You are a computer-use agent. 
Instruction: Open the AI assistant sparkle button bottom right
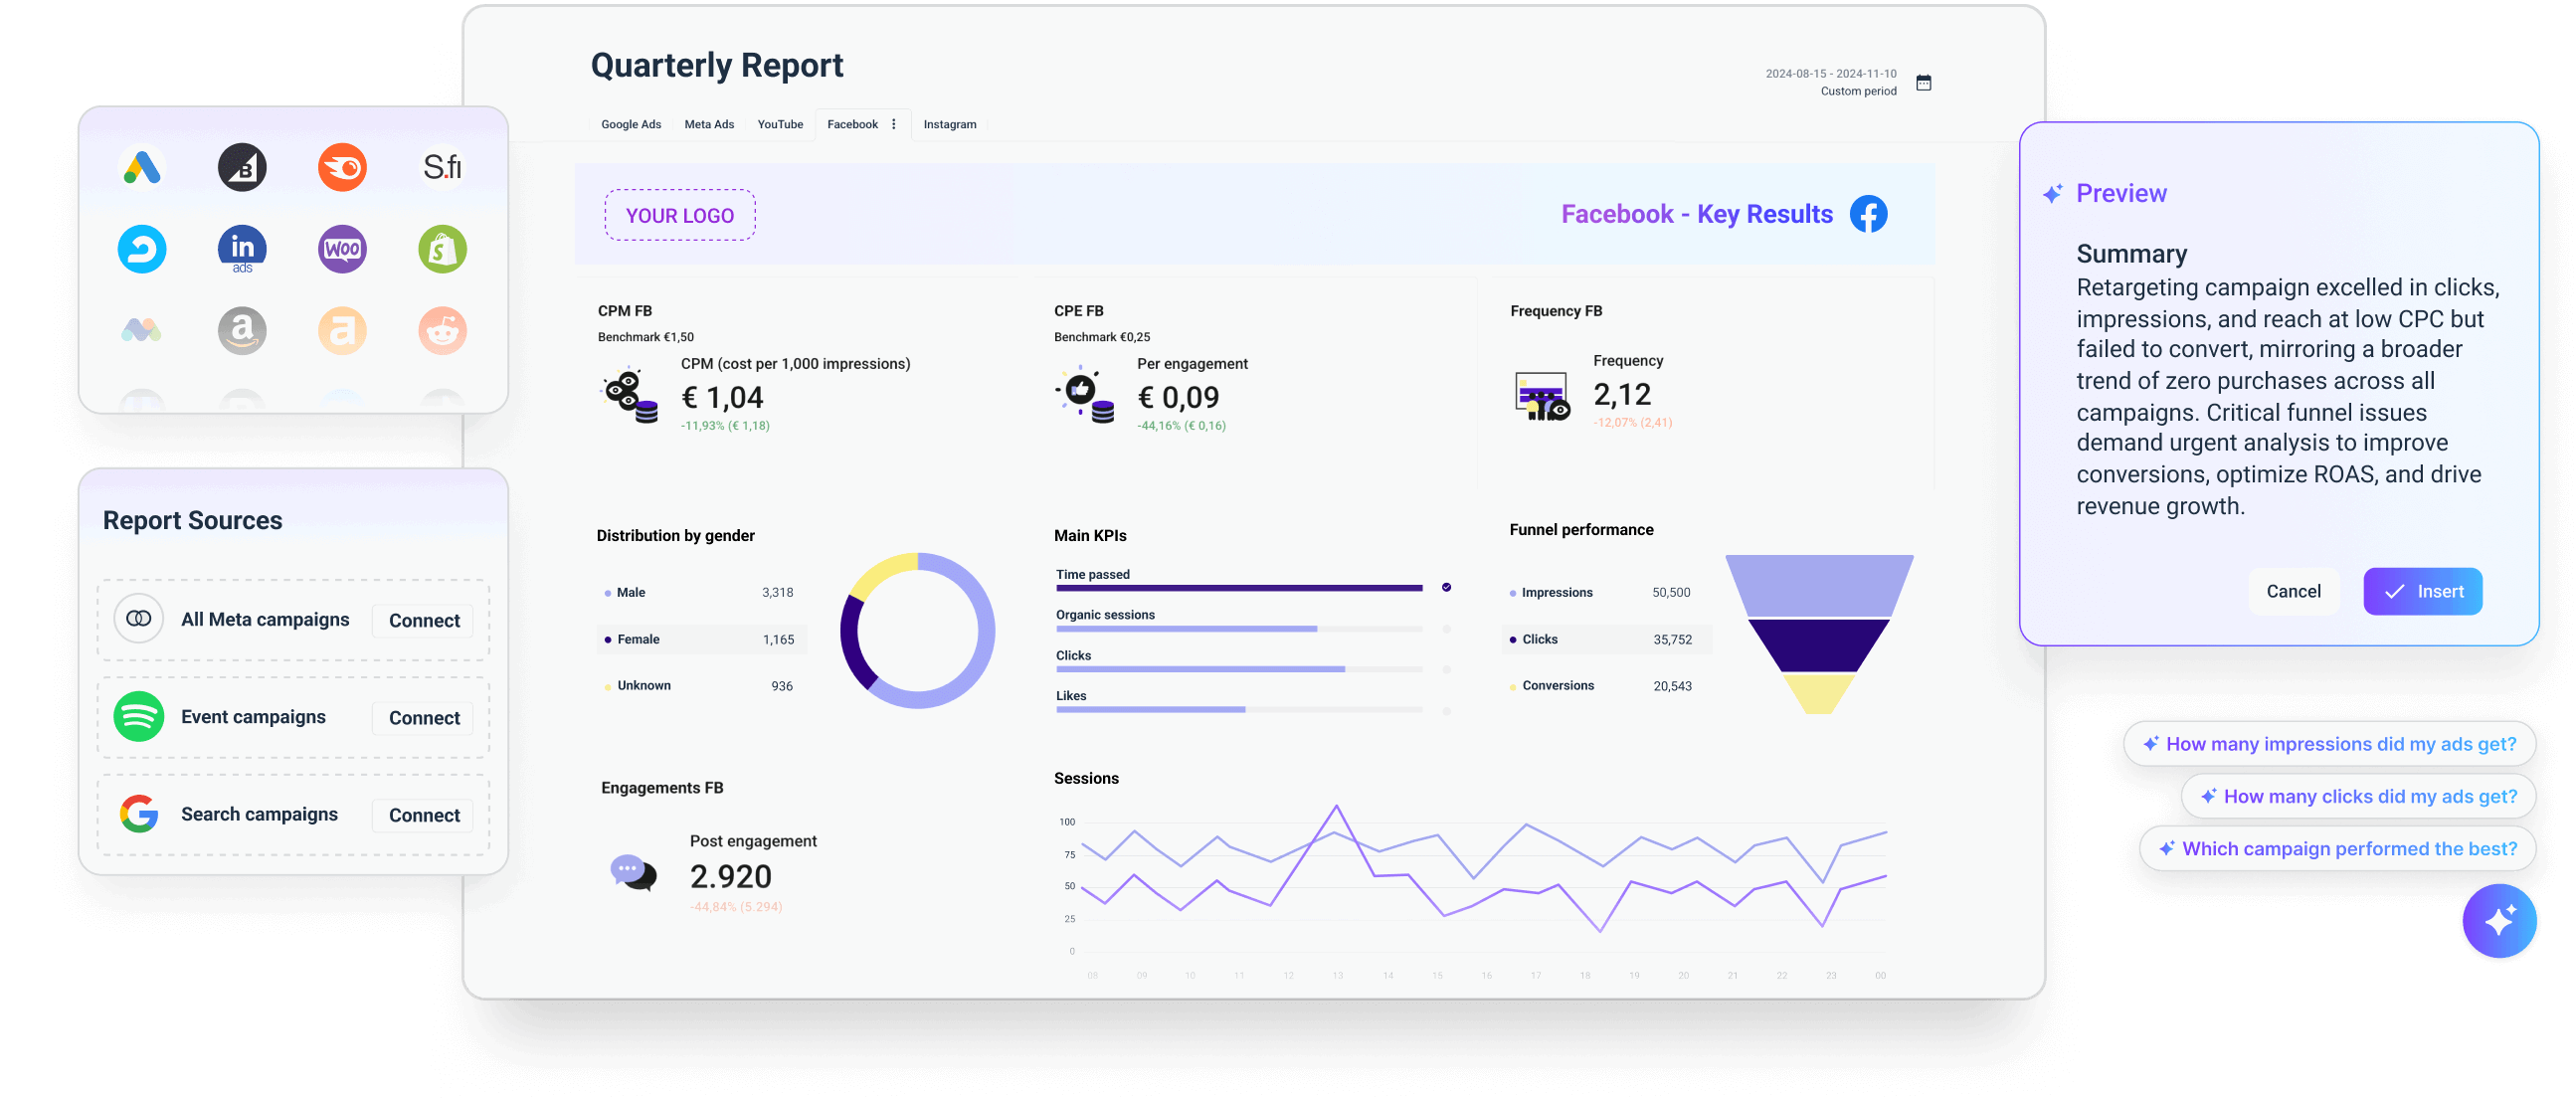click(x=2499, y=920)
